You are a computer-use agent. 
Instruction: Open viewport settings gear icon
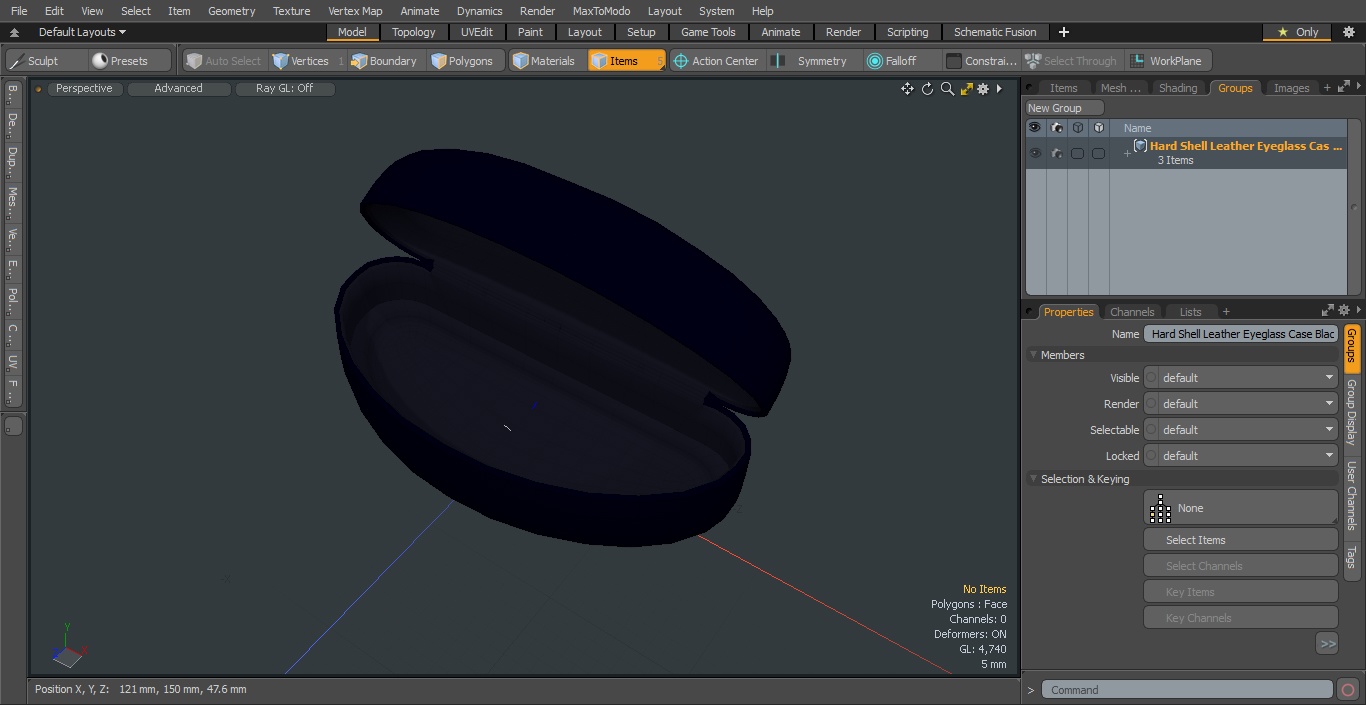(983, 89)
